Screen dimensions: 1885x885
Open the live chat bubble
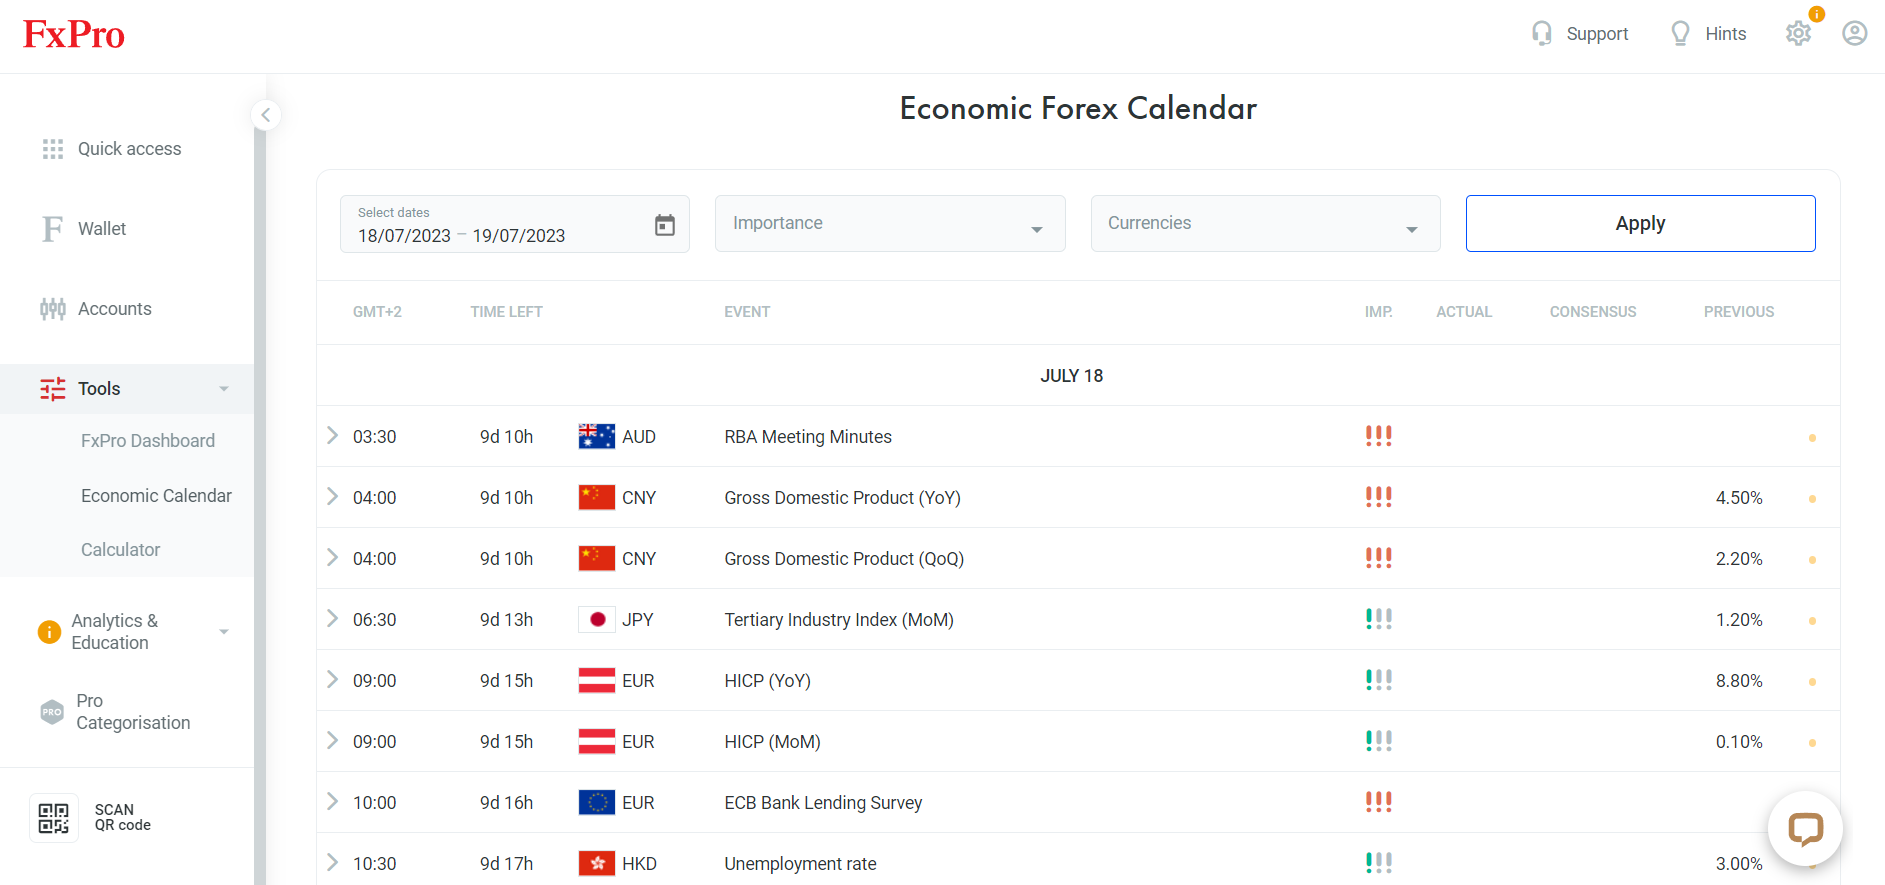click(x=1805, y=829)
